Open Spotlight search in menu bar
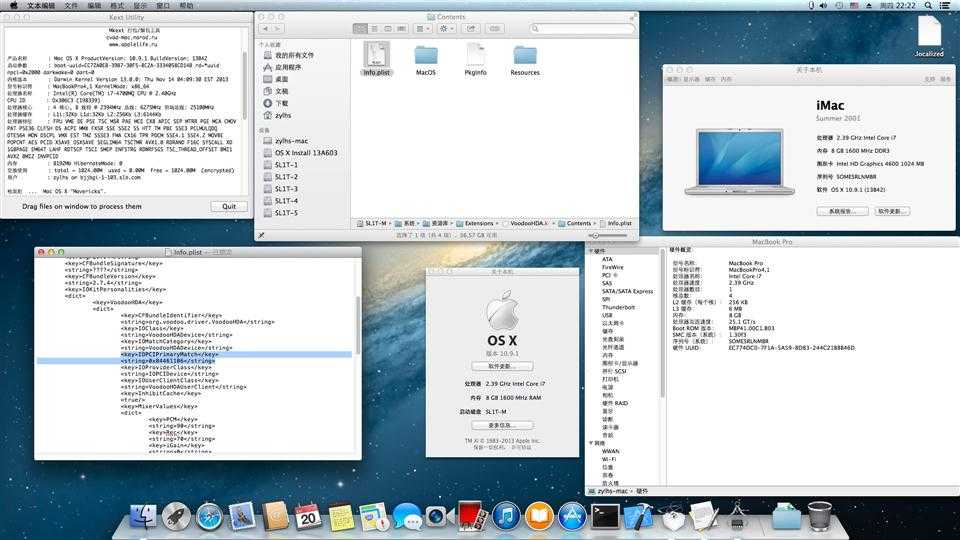 pos(928,6)
